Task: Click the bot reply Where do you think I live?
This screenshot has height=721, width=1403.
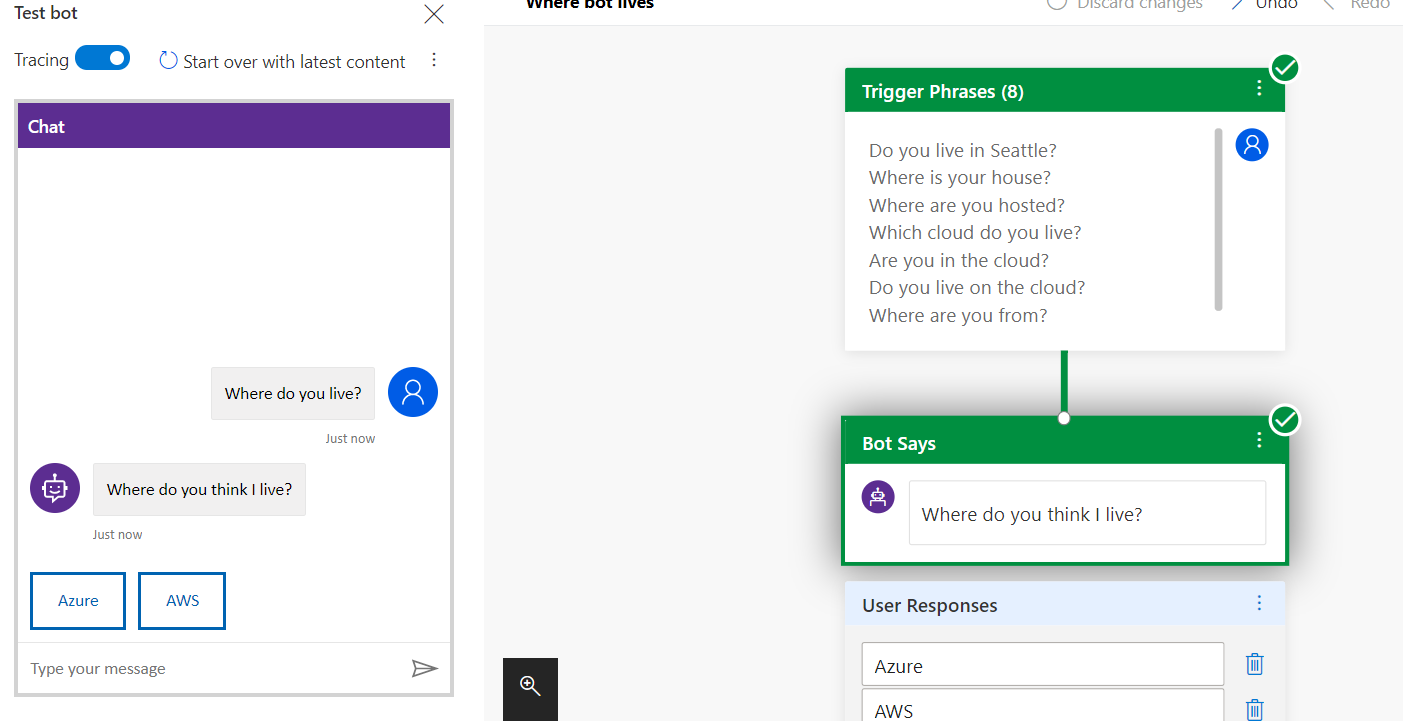Action: click(199, 489)
